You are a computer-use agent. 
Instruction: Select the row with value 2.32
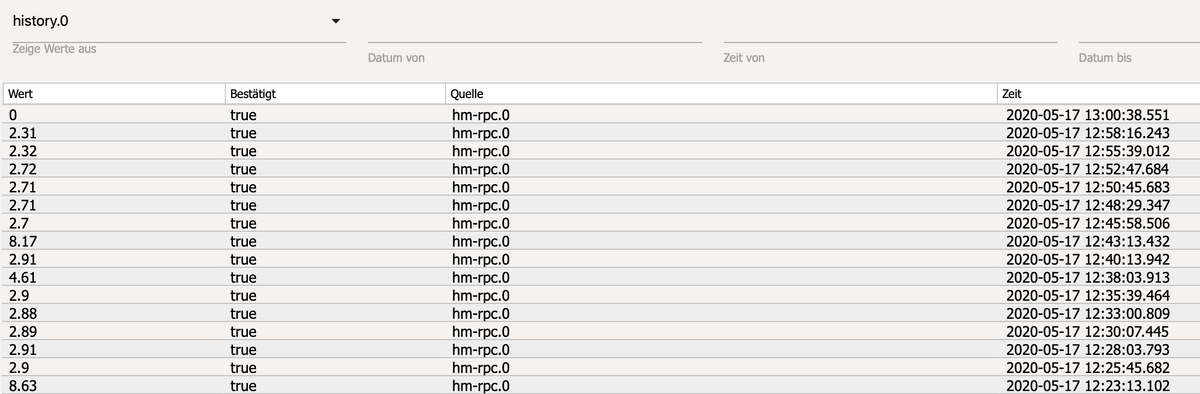click(600, 151)
